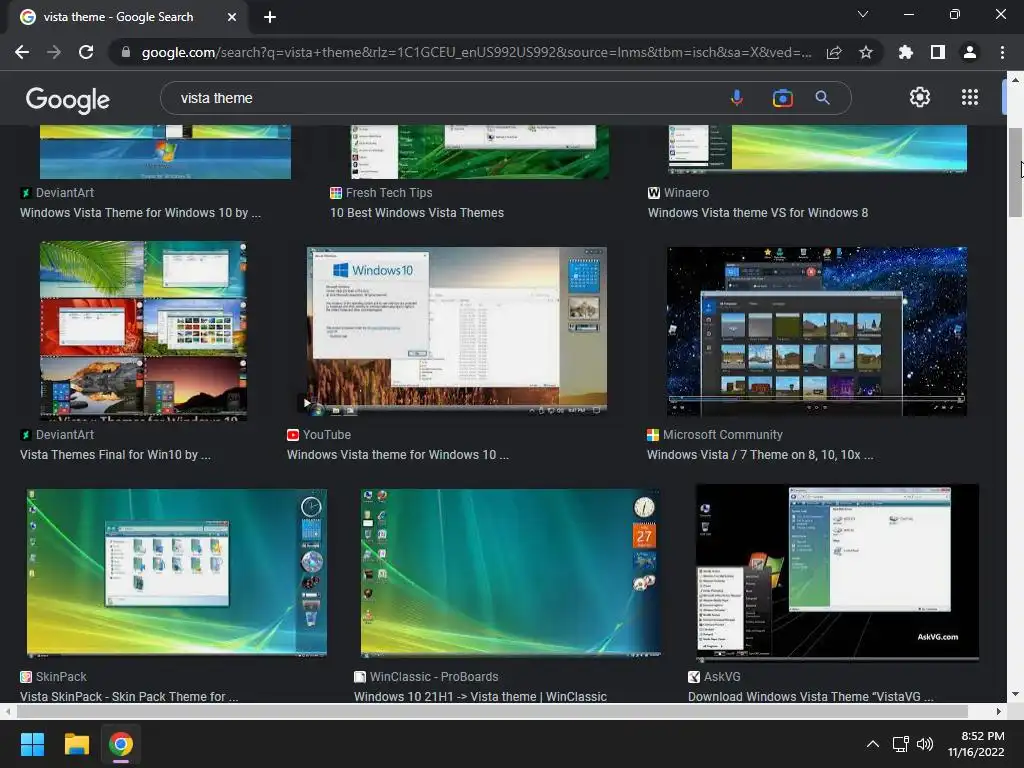1024x768 pixels.
Task: Open Google quick settings gear
Action: [x=920, y=97]
